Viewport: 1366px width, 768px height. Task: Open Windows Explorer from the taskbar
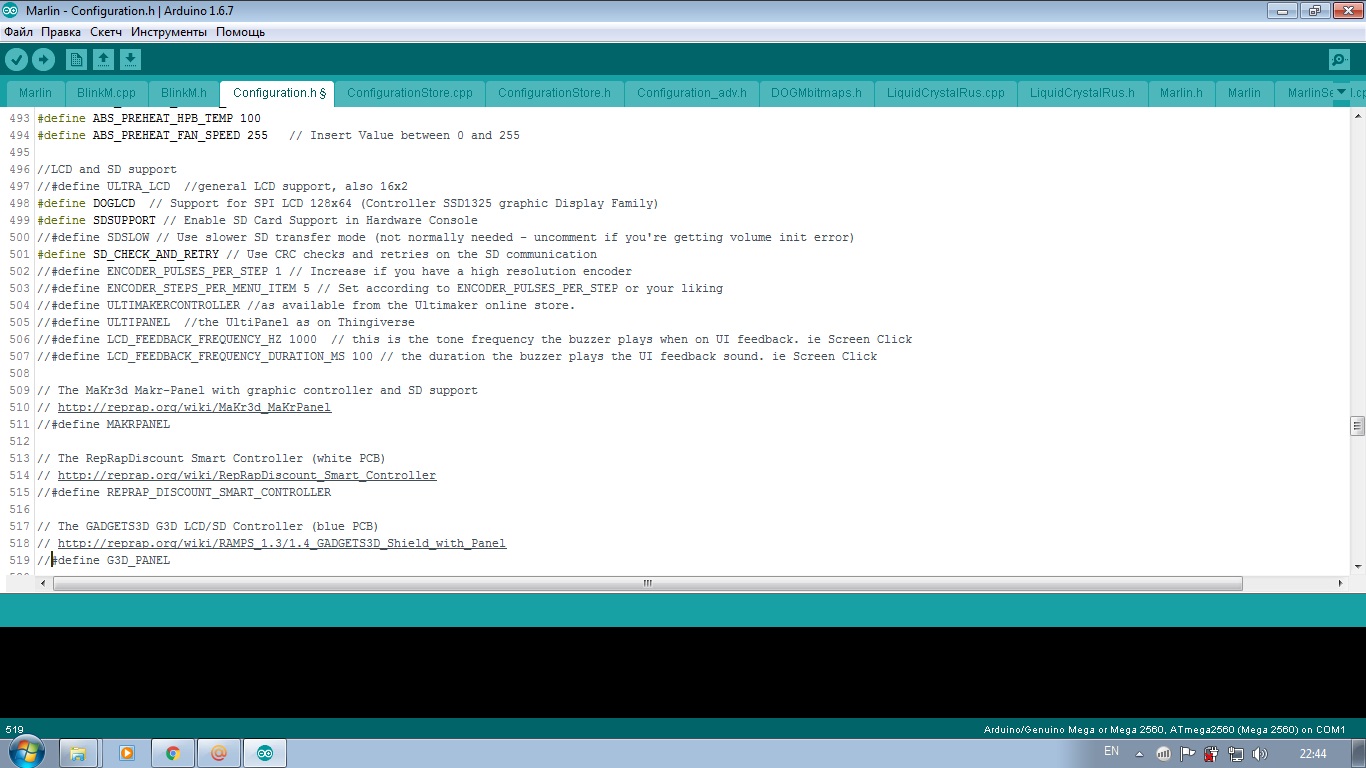[78, 753]
